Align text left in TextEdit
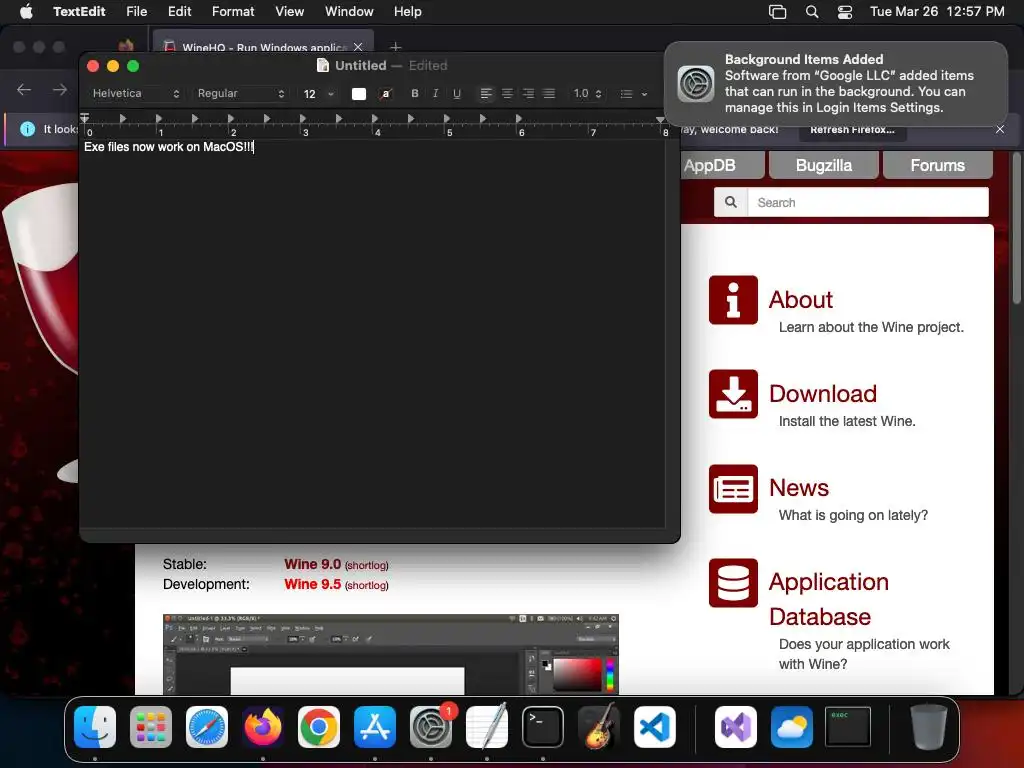Viewport: 1024px width, 768px height. (486, 93)
